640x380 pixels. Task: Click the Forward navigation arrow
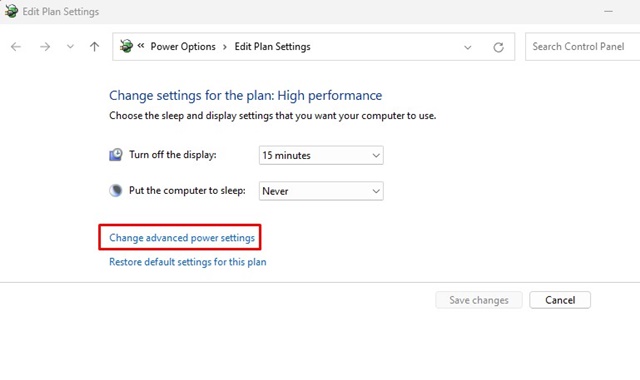[x=45, y=47]
